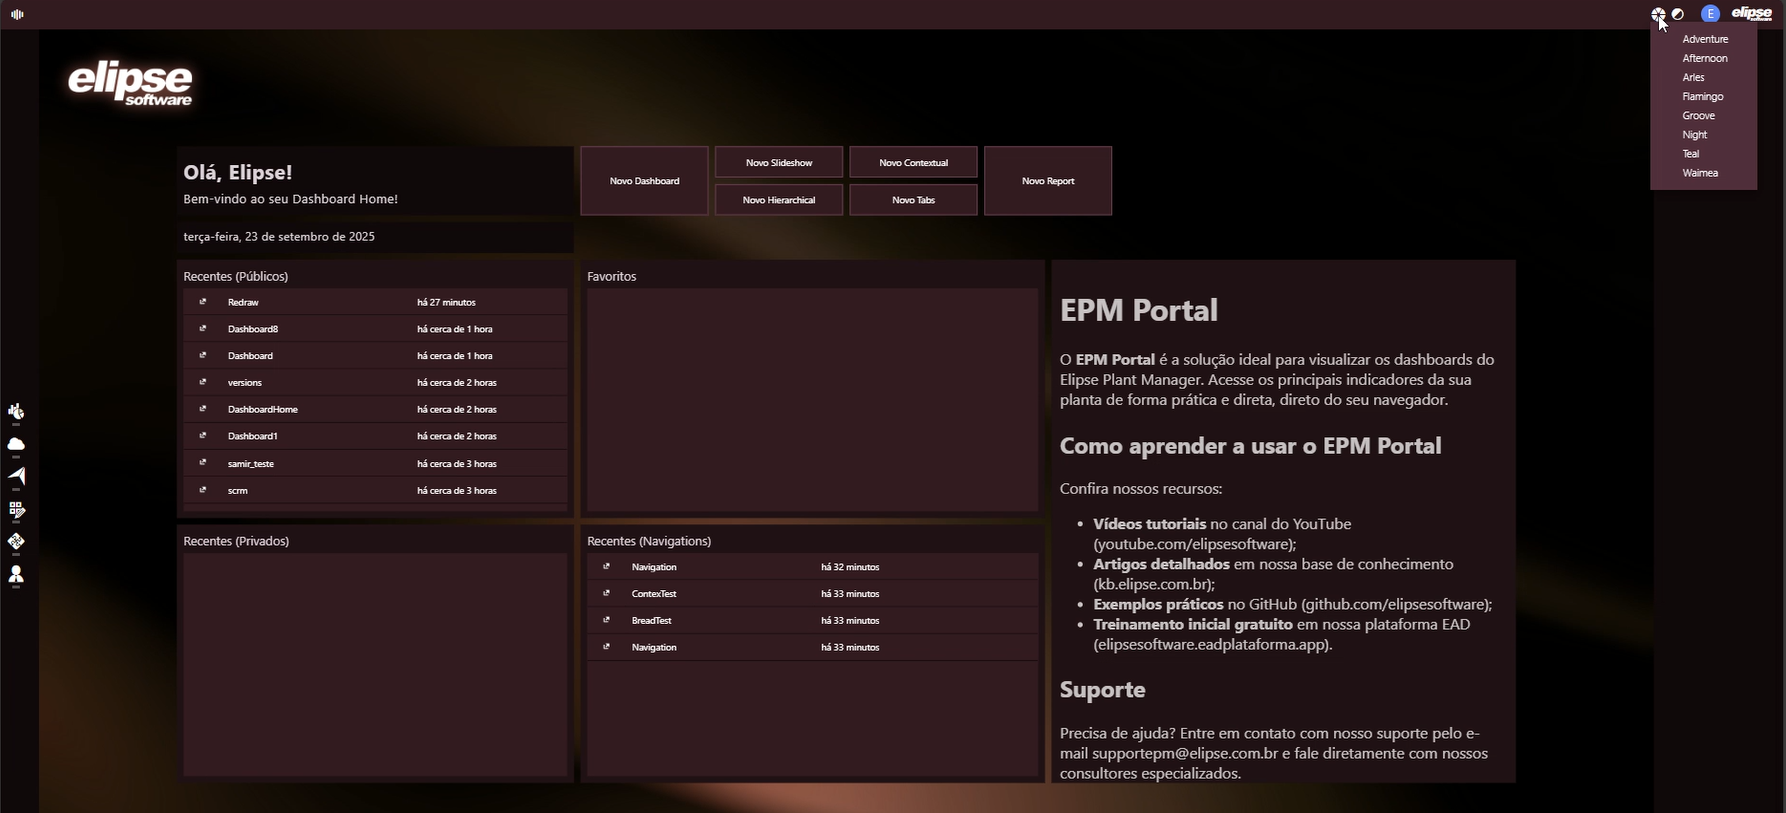Image resolution: width=1786 pixels, height=813 pixels.
Task: Collapse the theme palette dropdown icon
Action: click(1658, 14)
